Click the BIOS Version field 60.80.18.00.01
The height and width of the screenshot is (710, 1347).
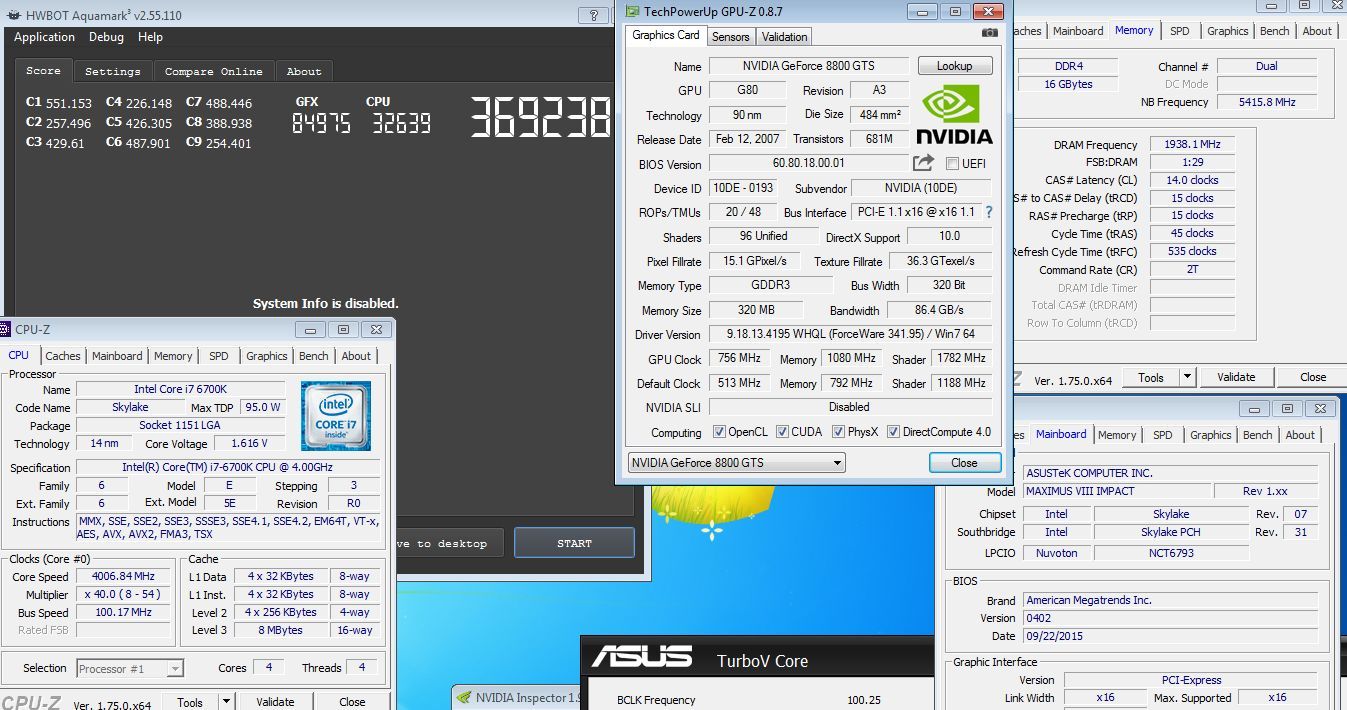coord(809,163)
